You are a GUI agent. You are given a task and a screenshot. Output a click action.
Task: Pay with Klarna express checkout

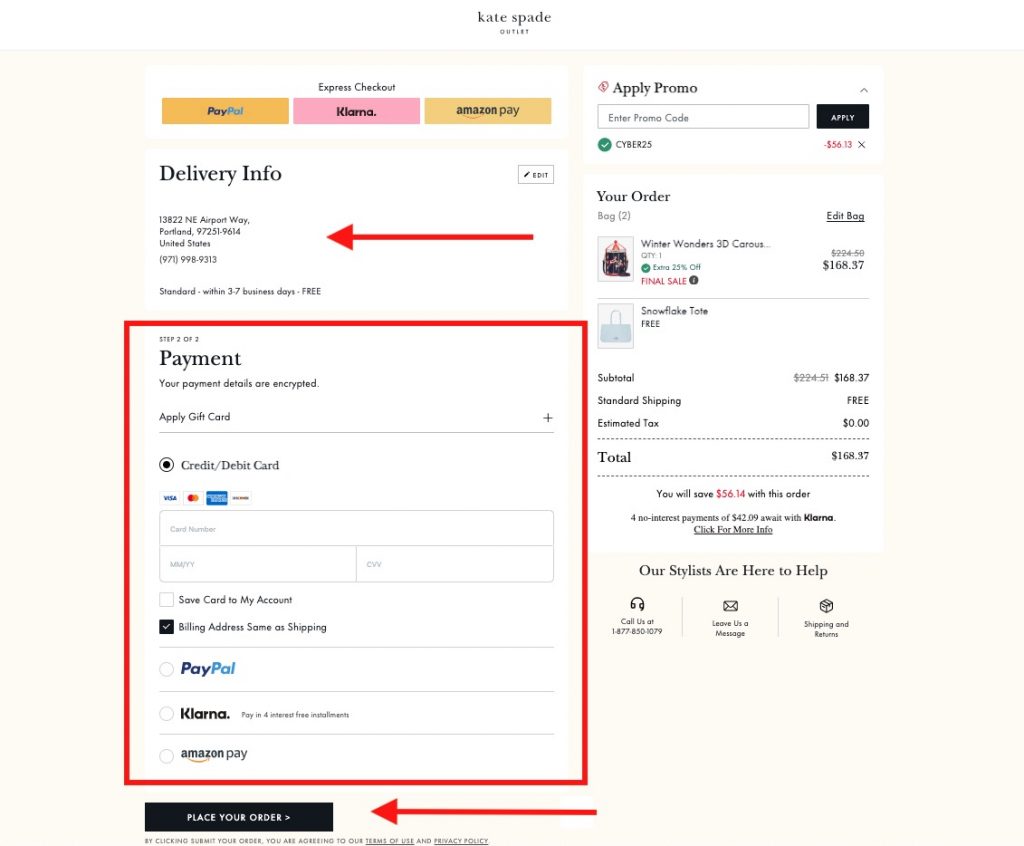point(356,111)
